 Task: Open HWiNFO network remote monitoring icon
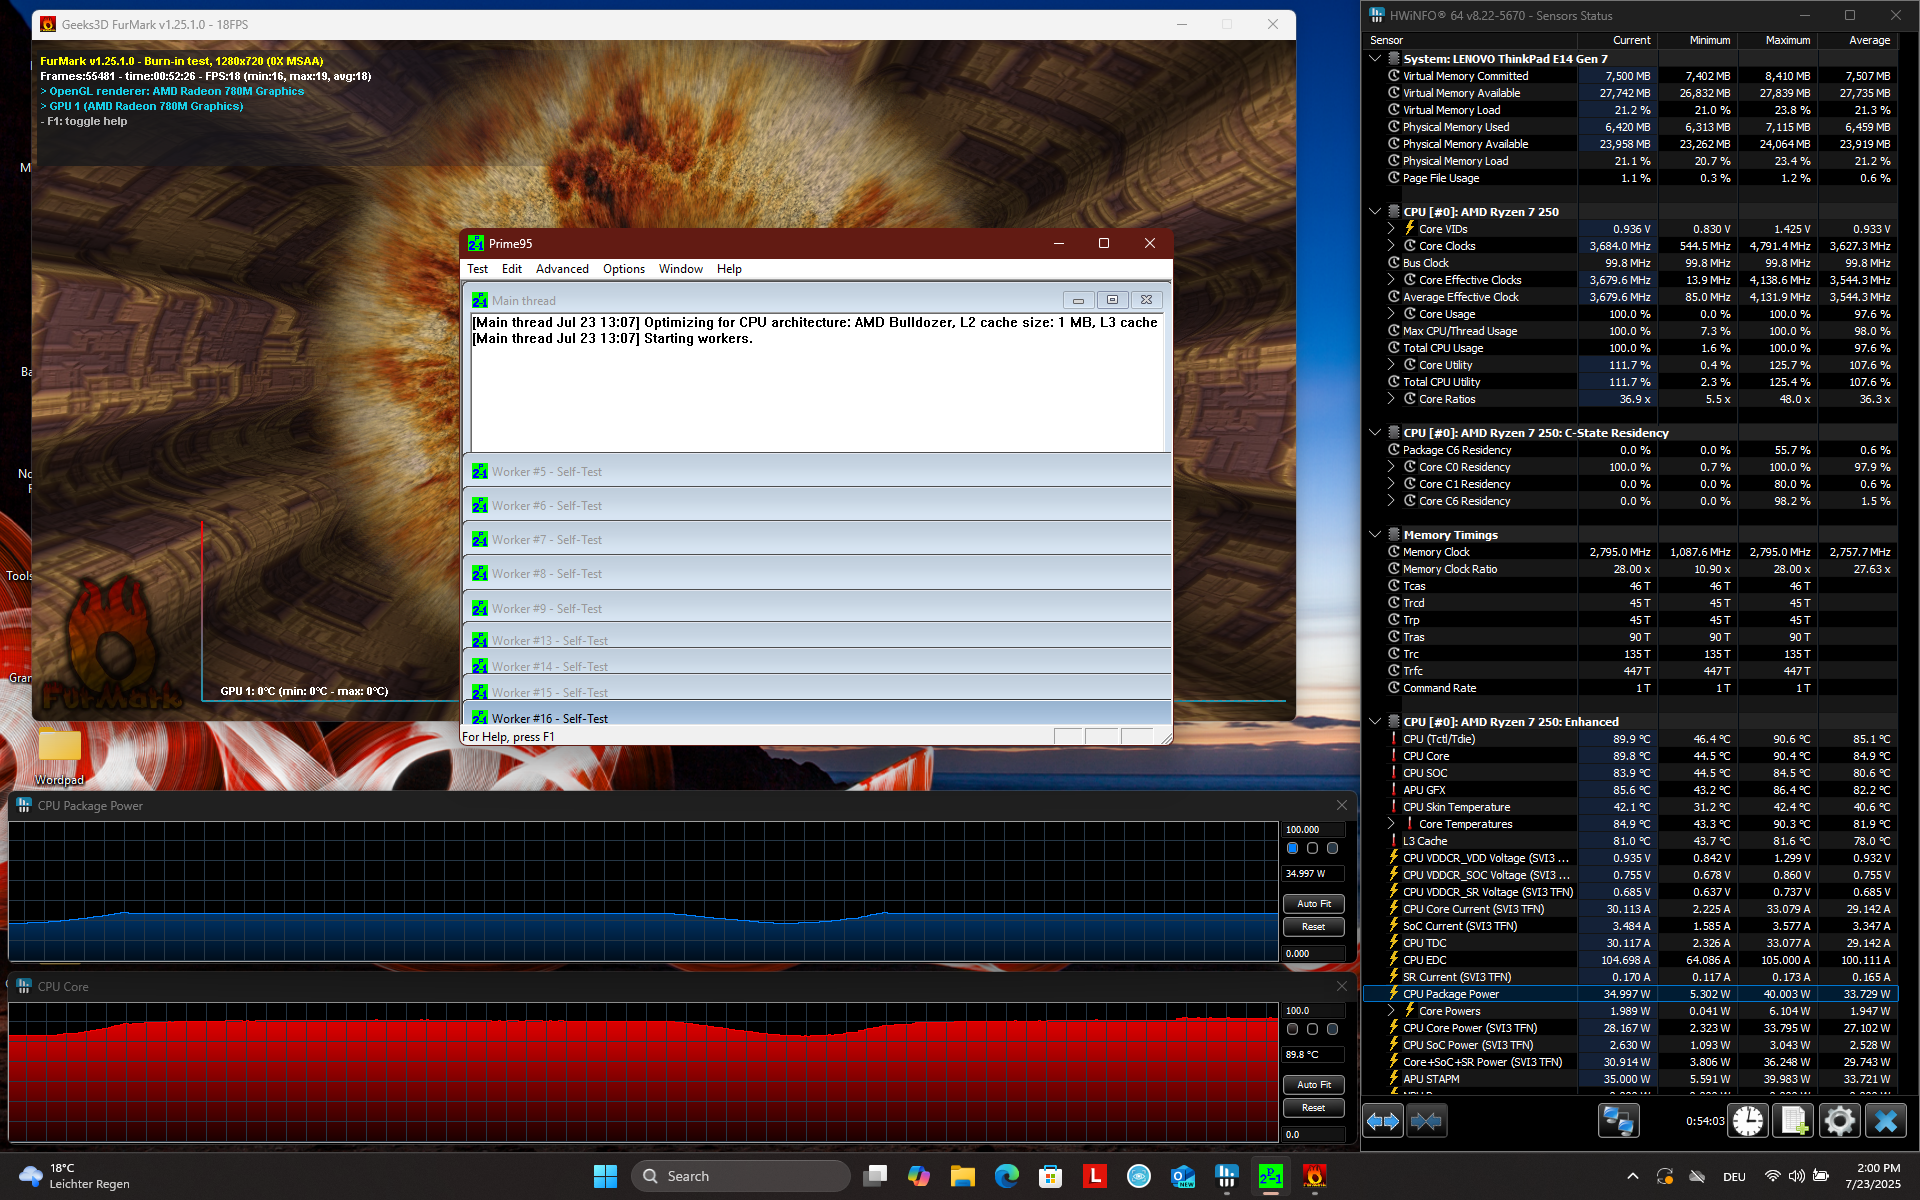1617,1121
